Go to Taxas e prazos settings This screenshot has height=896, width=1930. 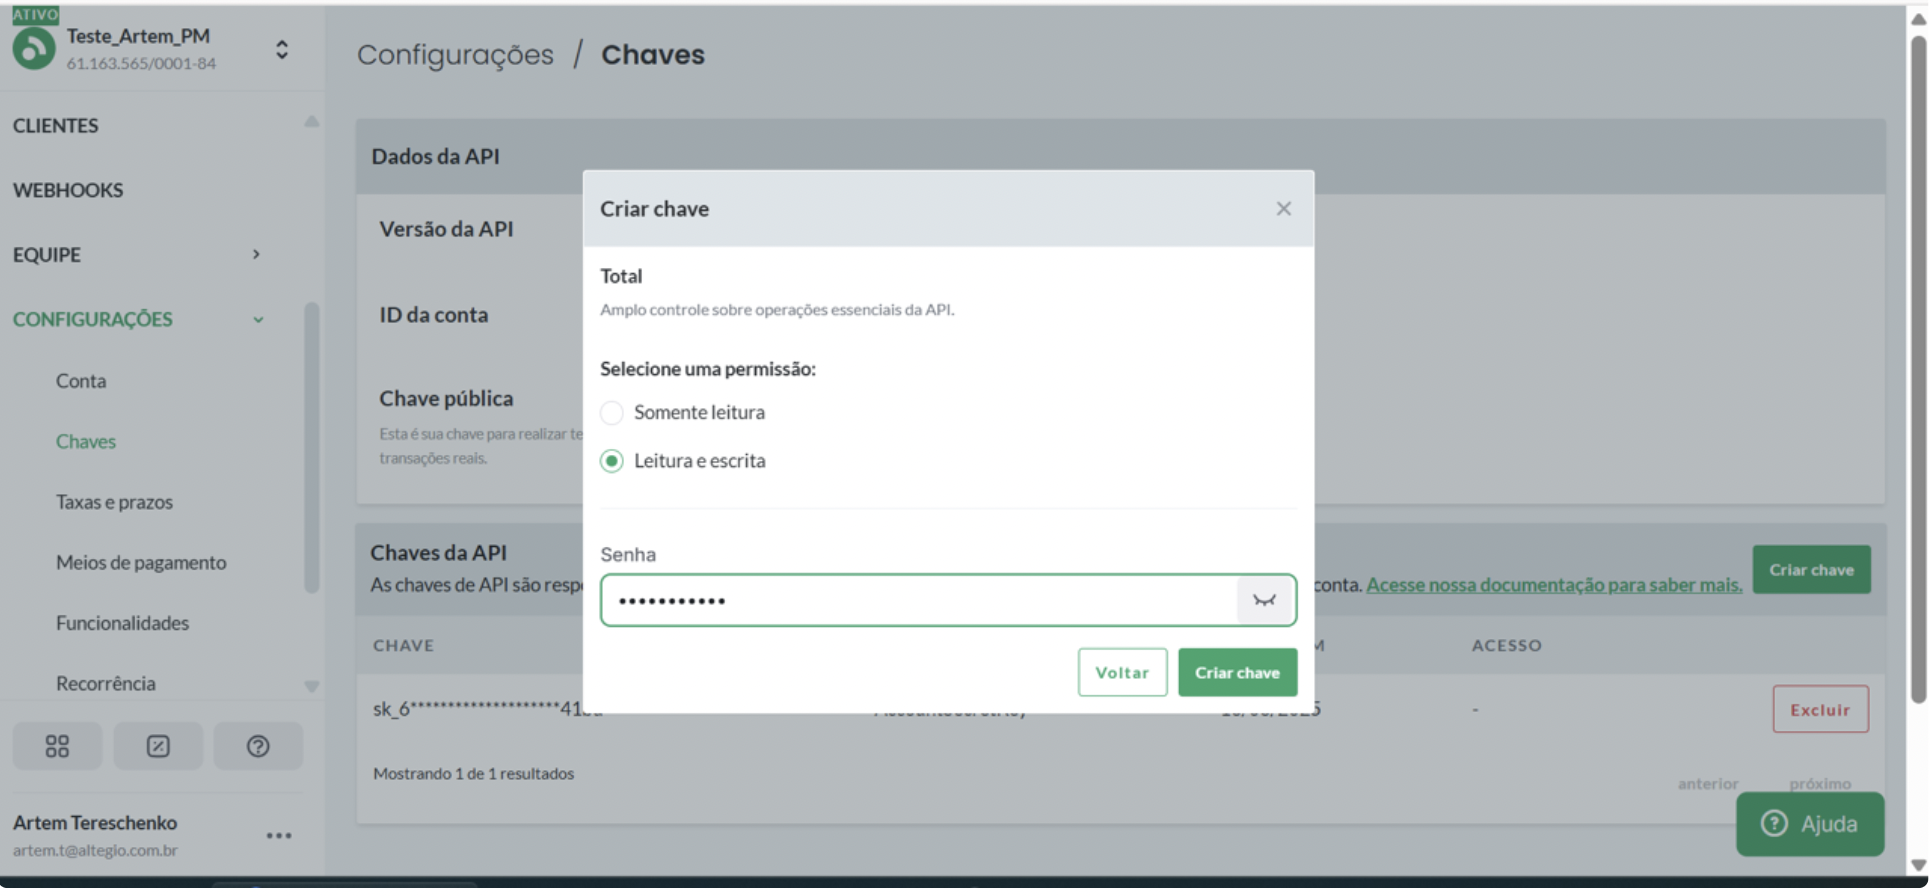(114, 502)
